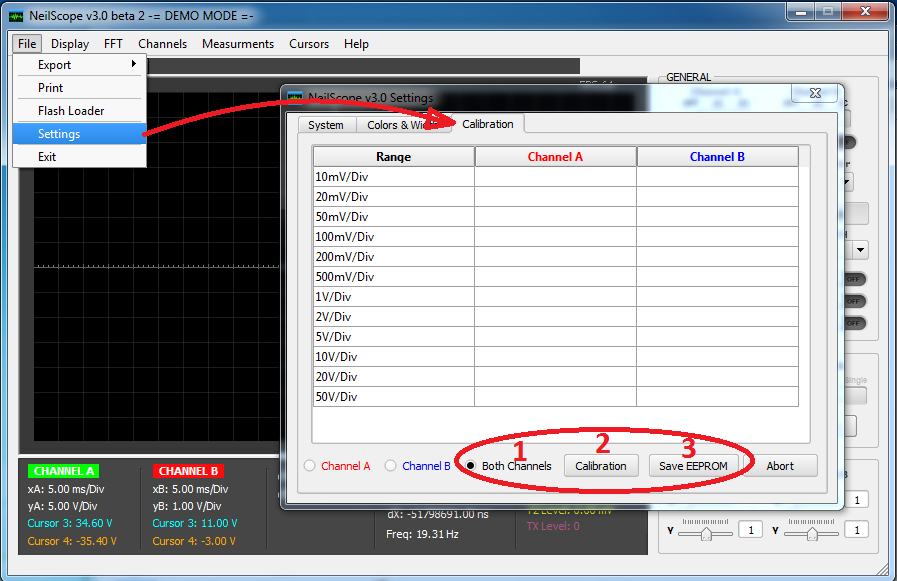
Task: Select the 20mV/Div range row
Action: [555, 197]
